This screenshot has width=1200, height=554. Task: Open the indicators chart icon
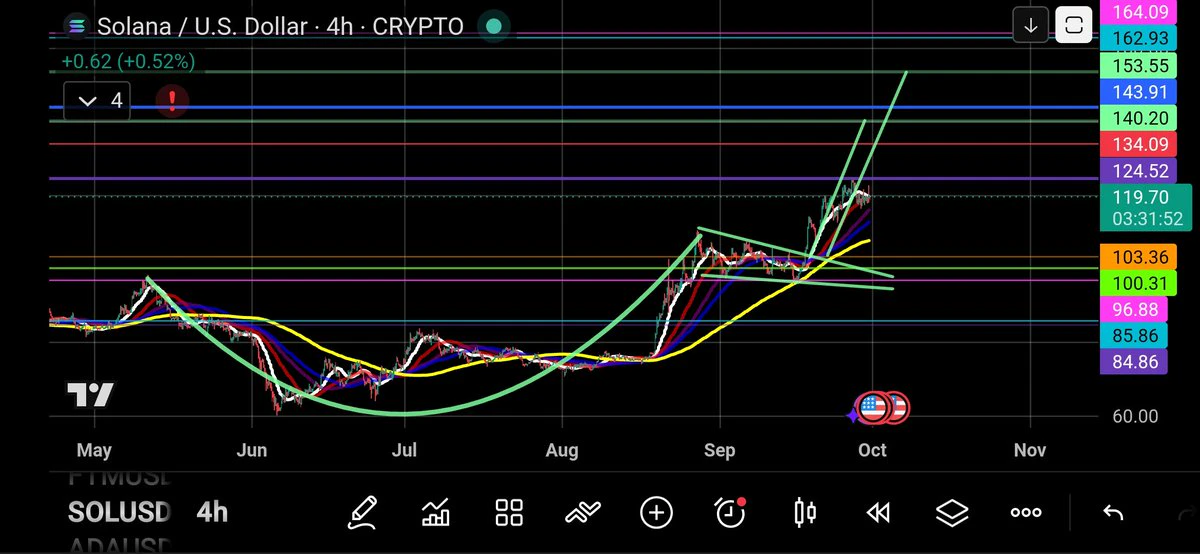point(436,513)
